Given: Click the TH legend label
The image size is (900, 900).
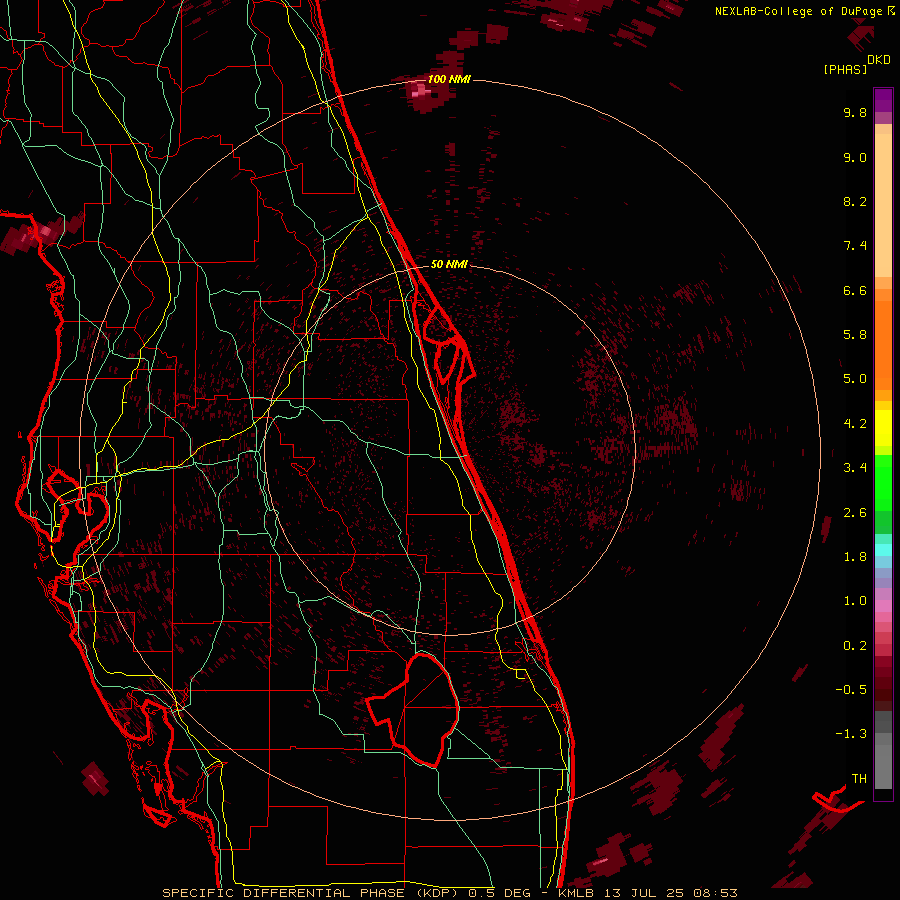Looking at the screenshot, I should 859,779.
